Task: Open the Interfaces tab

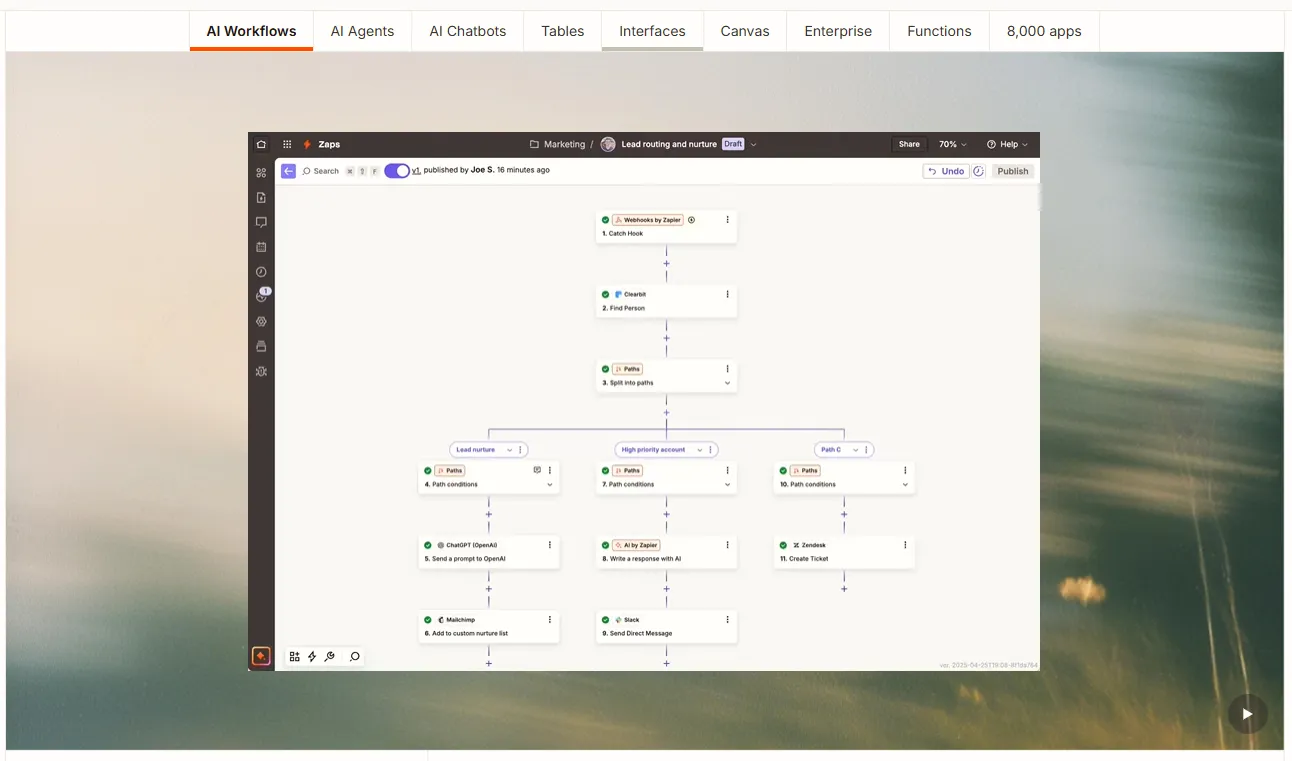Action: click(652, 31)
